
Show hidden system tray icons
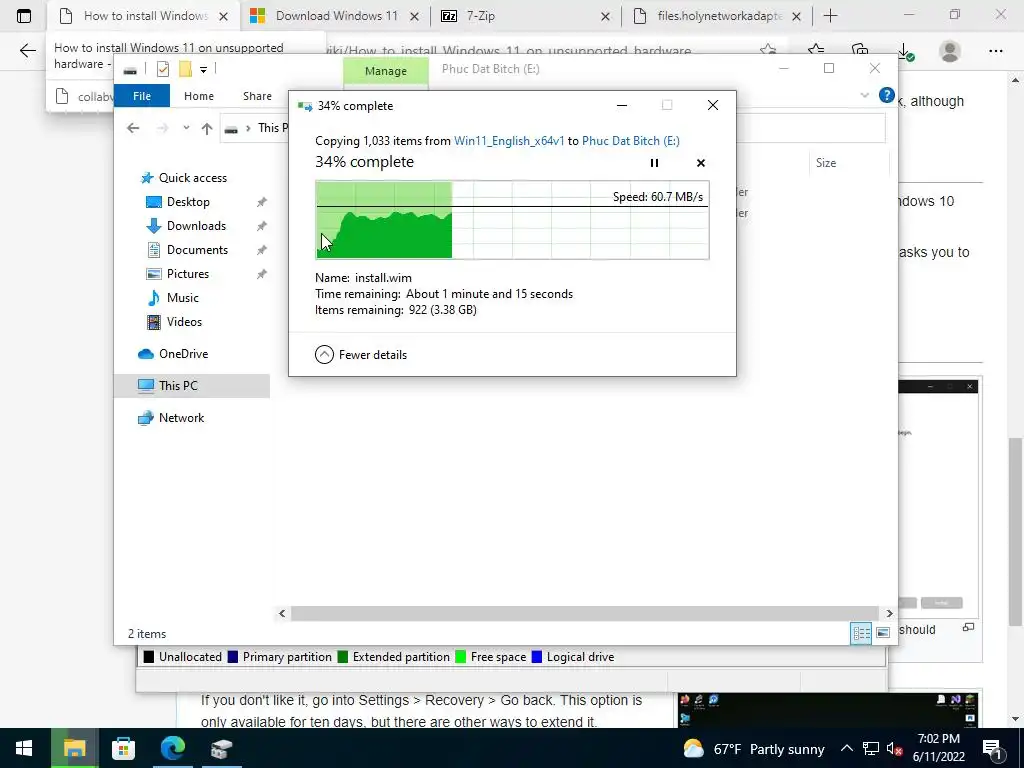point(846,748)
